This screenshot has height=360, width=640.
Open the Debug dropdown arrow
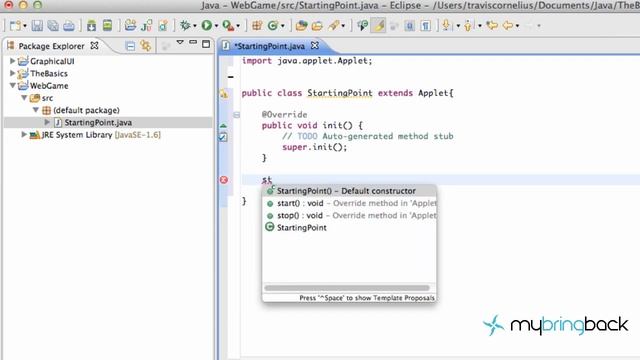[x=195, y=26]
